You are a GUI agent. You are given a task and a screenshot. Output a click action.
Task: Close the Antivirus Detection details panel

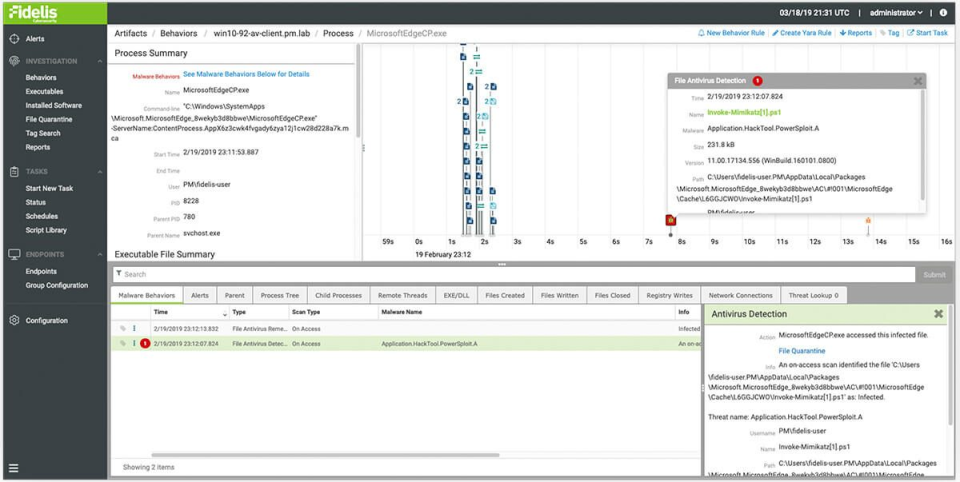pos(939,314)
